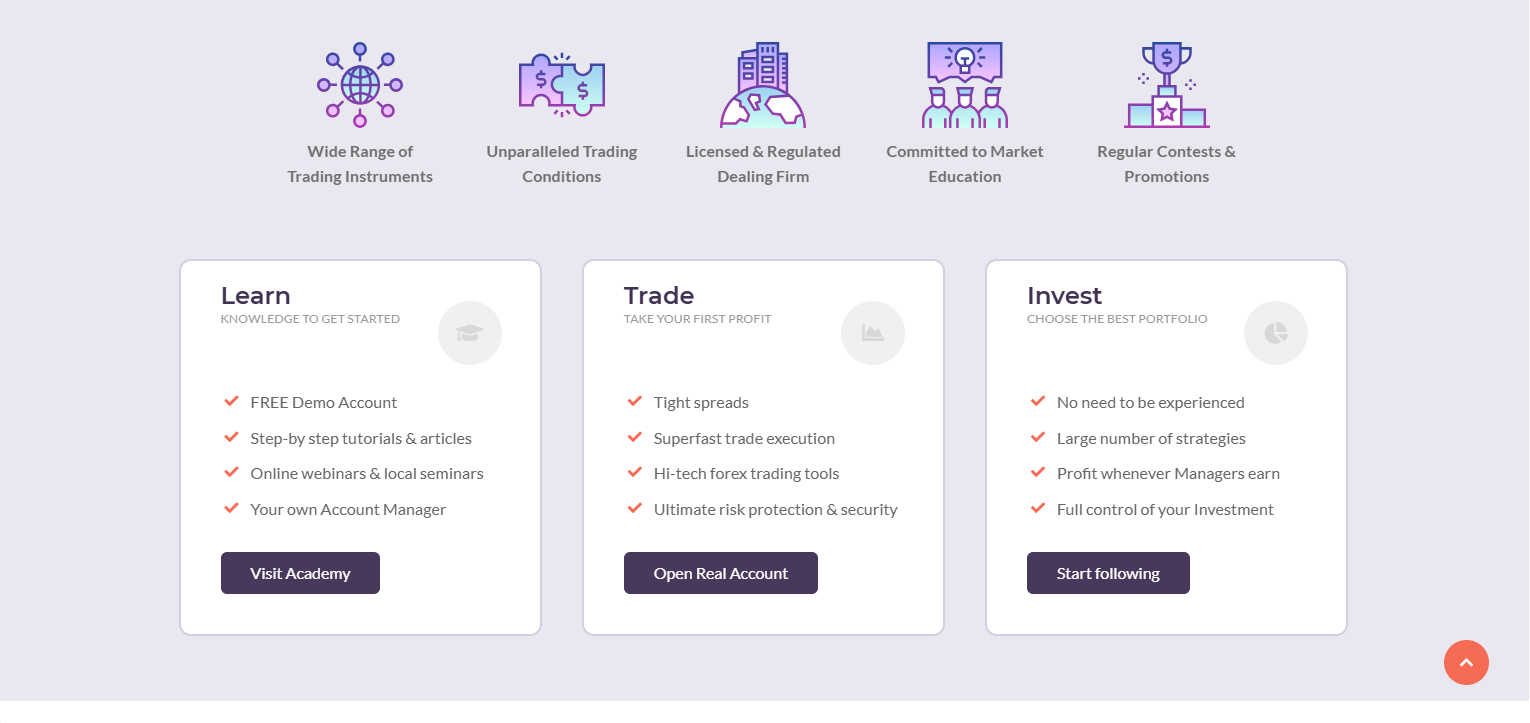Click the Licensed & Regulated Dealing Firm text
The width and height of the screenshot is (1530, 723).
tap(763, 164)
